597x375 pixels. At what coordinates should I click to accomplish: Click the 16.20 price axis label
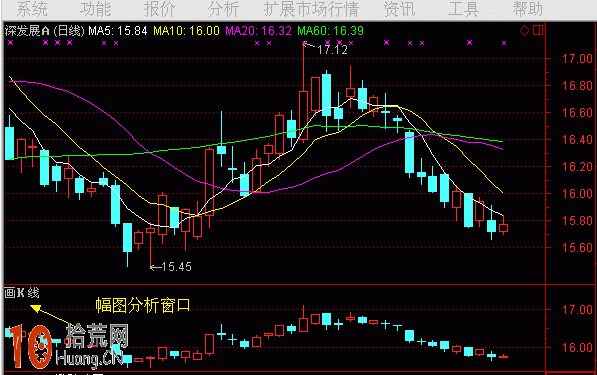click(578, 167)
